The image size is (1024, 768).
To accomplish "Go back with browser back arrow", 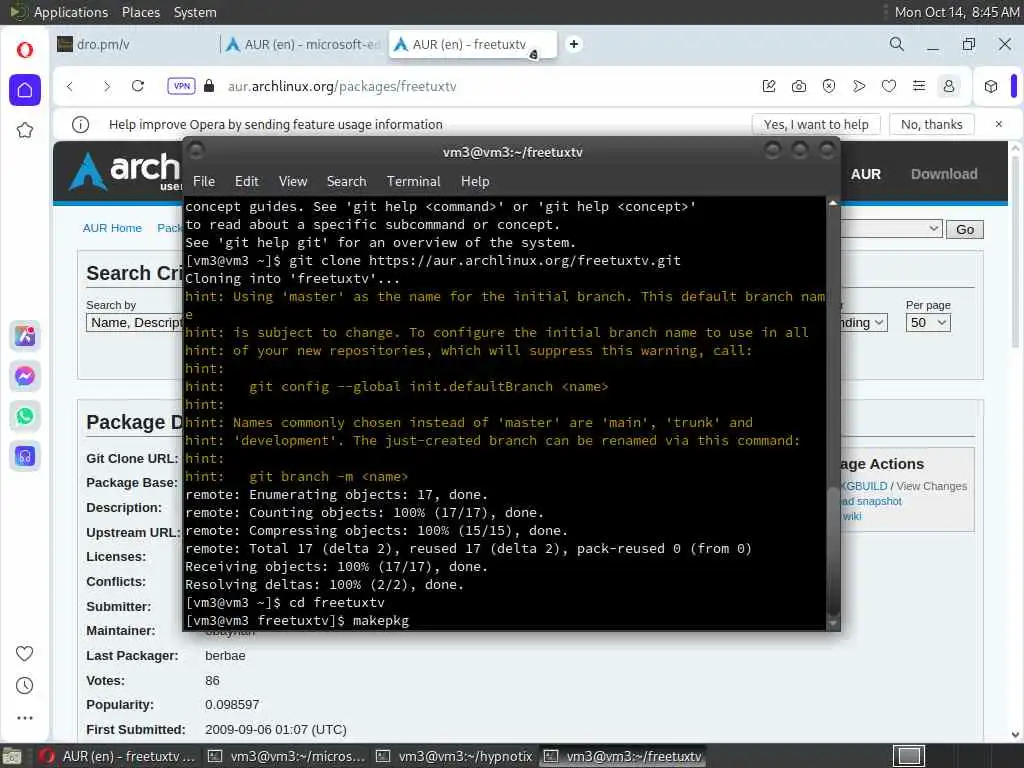I will click(x=70, y=86).
